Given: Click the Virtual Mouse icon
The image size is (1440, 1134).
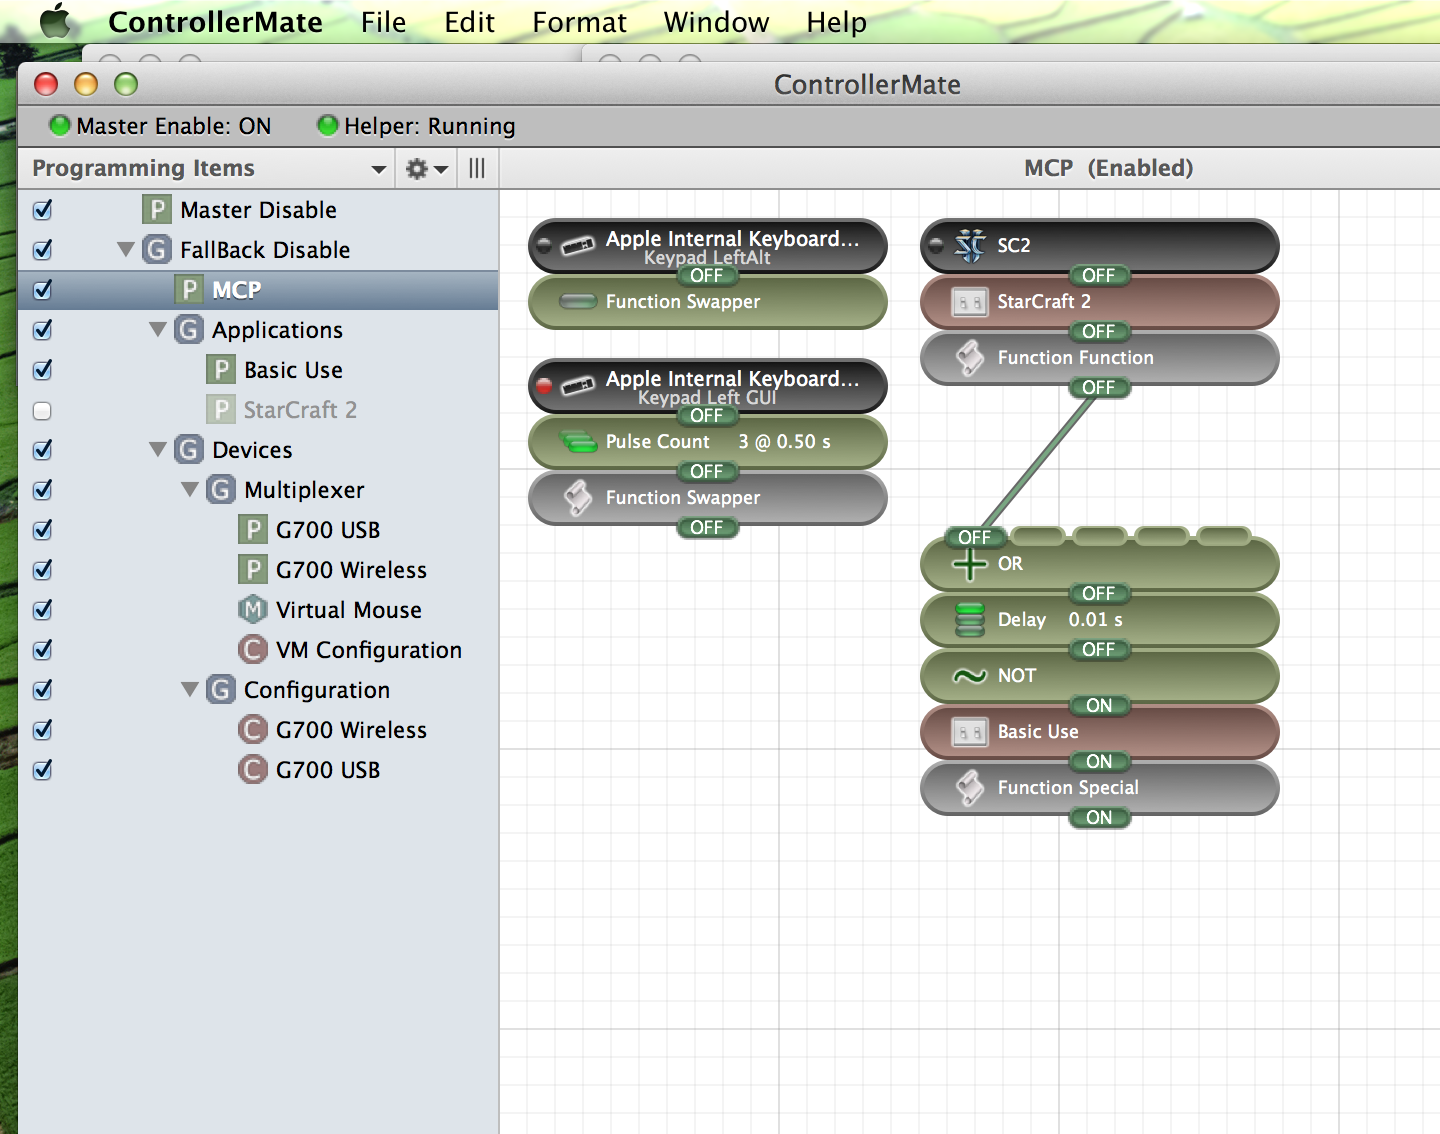Looking at the screenshot, I should click(252, 610).
